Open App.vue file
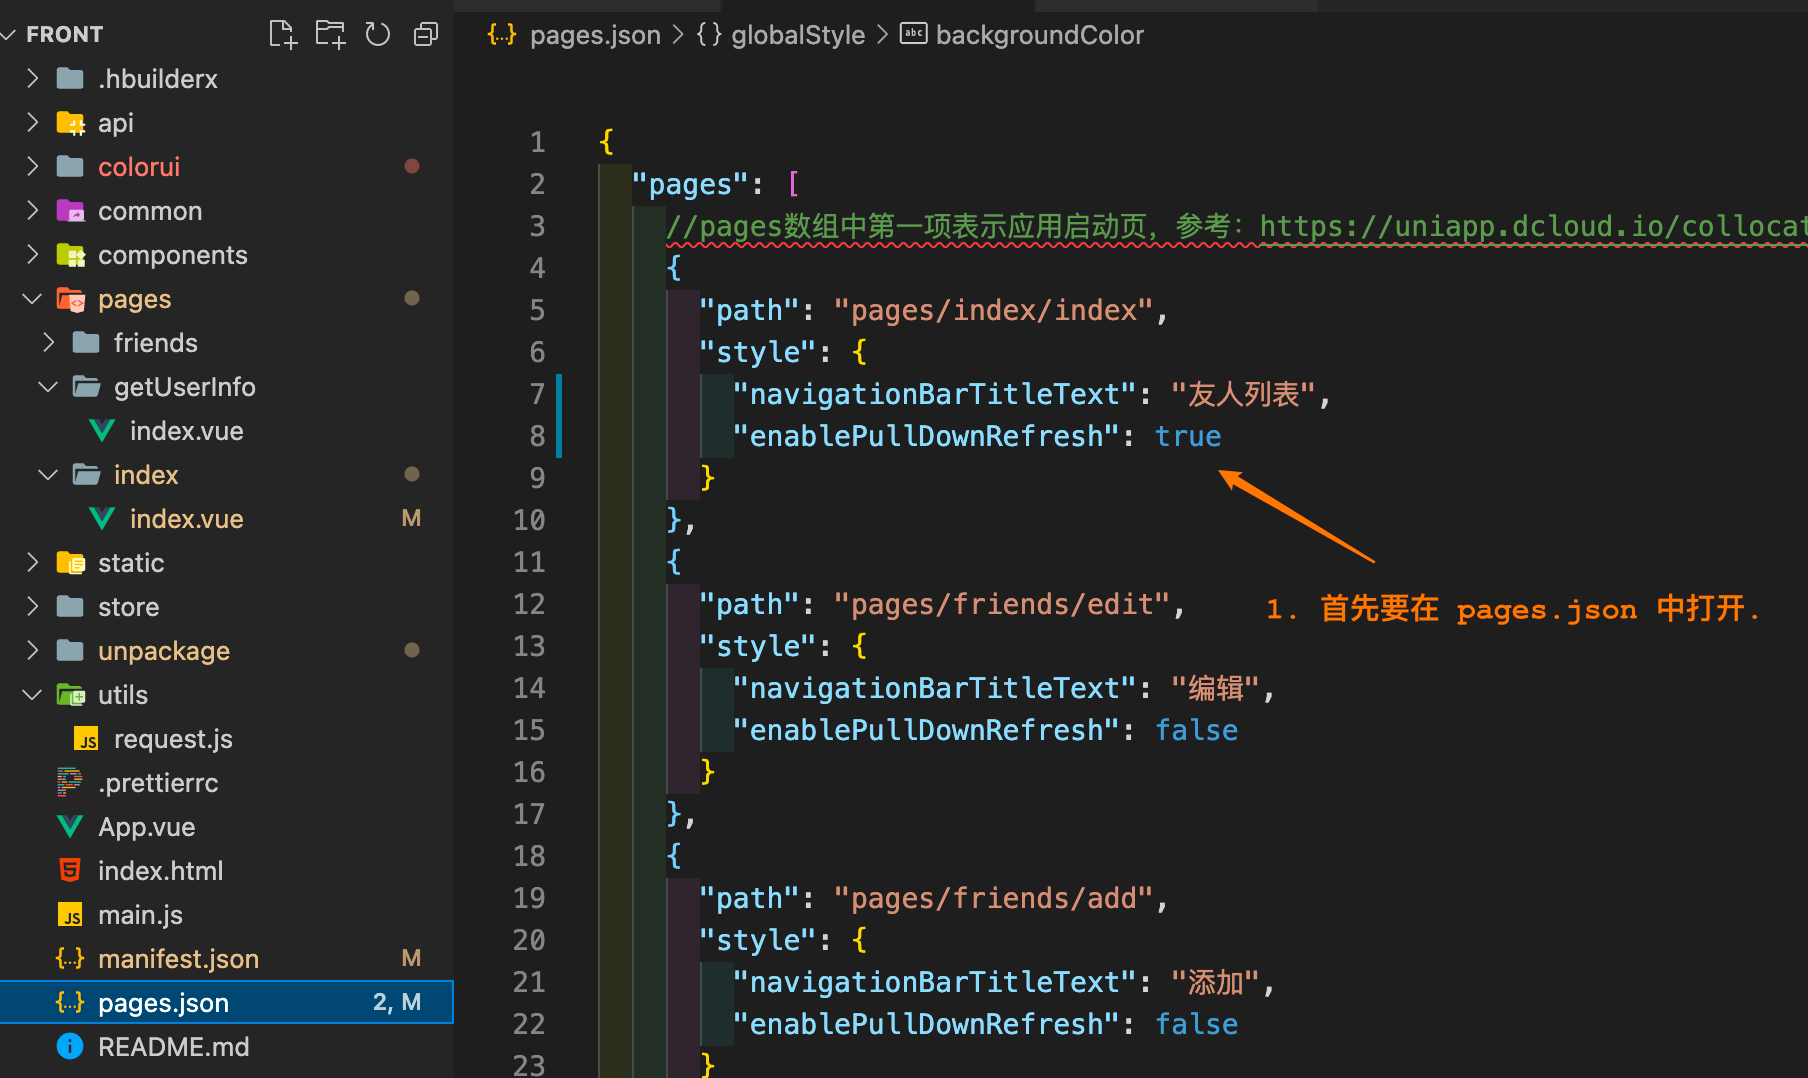Screen dimensions: 1808x1078 coord(147,827)
